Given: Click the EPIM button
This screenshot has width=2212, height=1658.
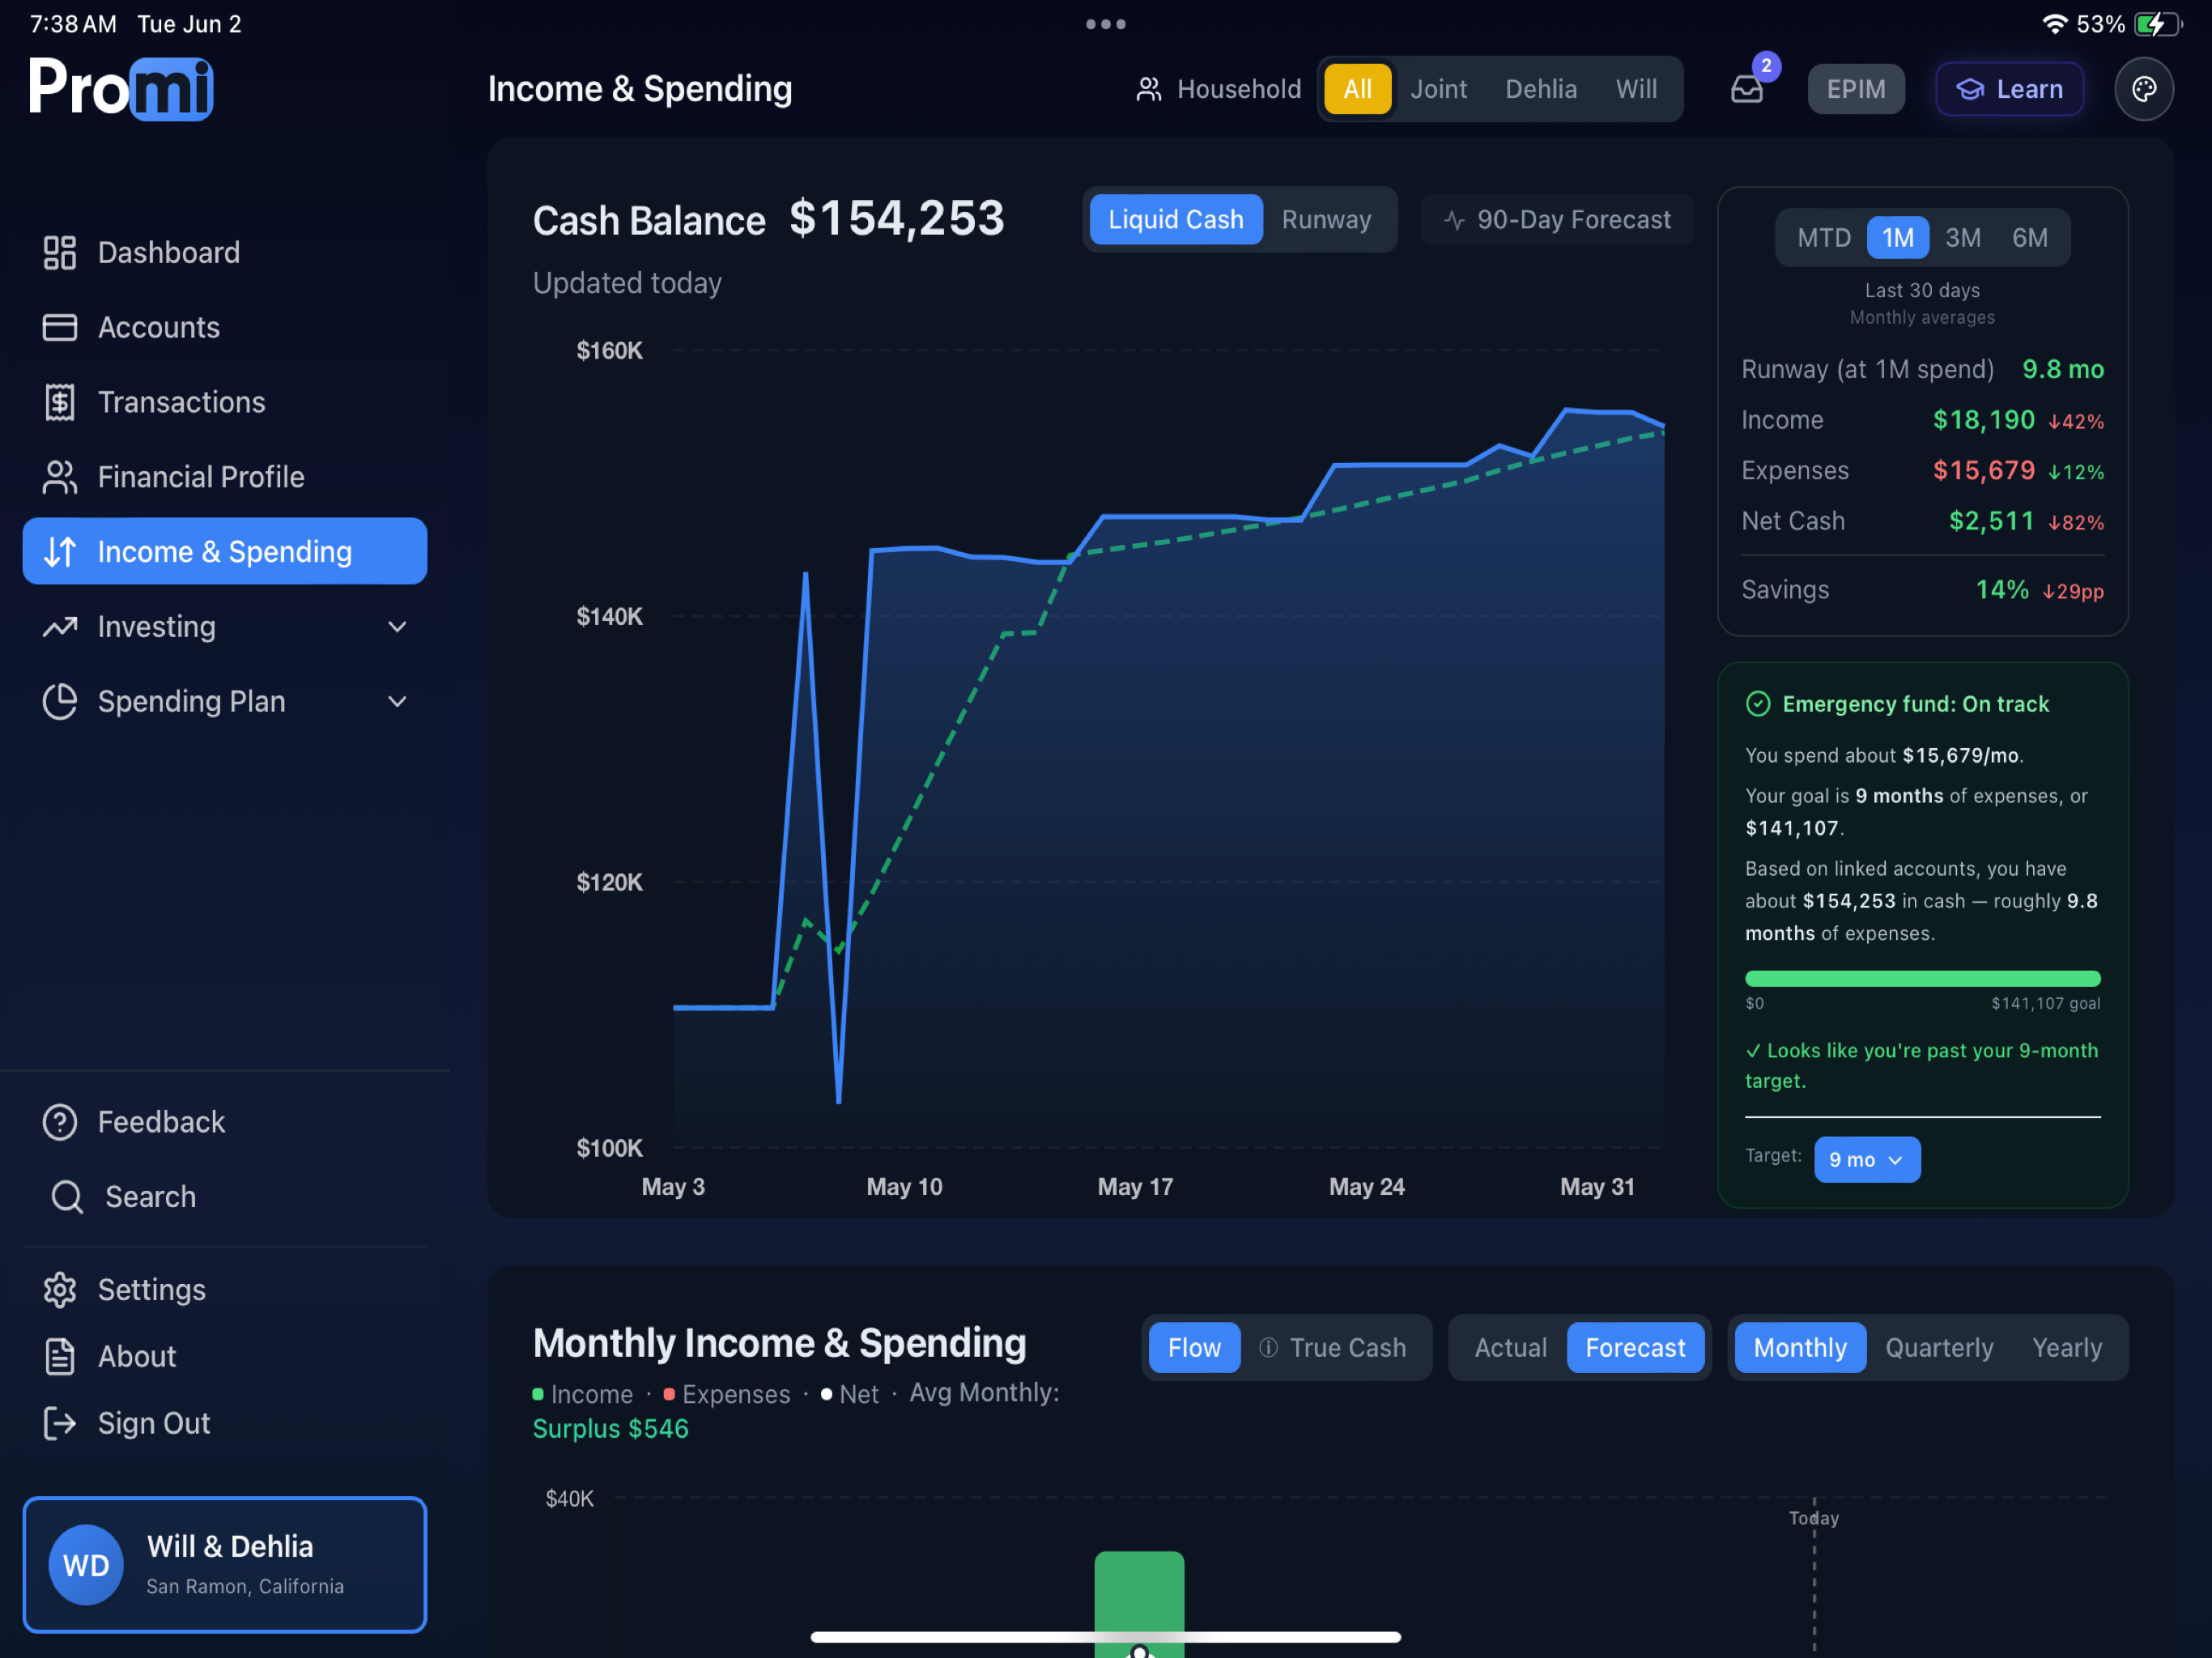Looking at the screenshot, I should [x=1856, y=89].
